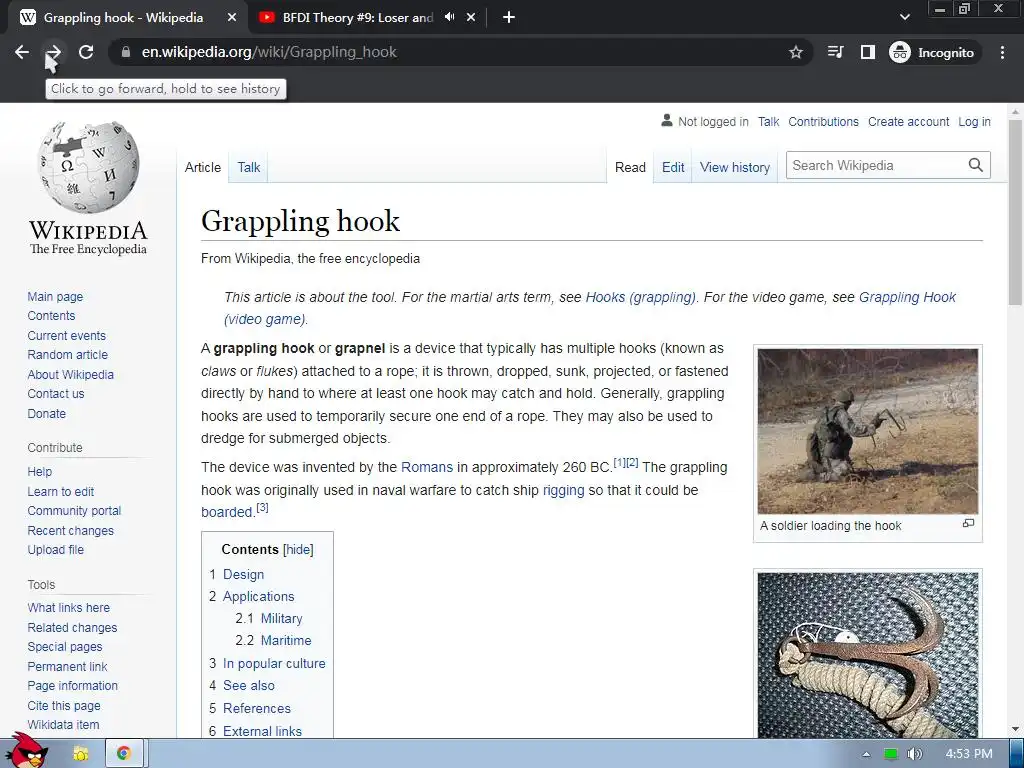
Task: Open the Article namespace tab
Action: [x=202, y=167]
